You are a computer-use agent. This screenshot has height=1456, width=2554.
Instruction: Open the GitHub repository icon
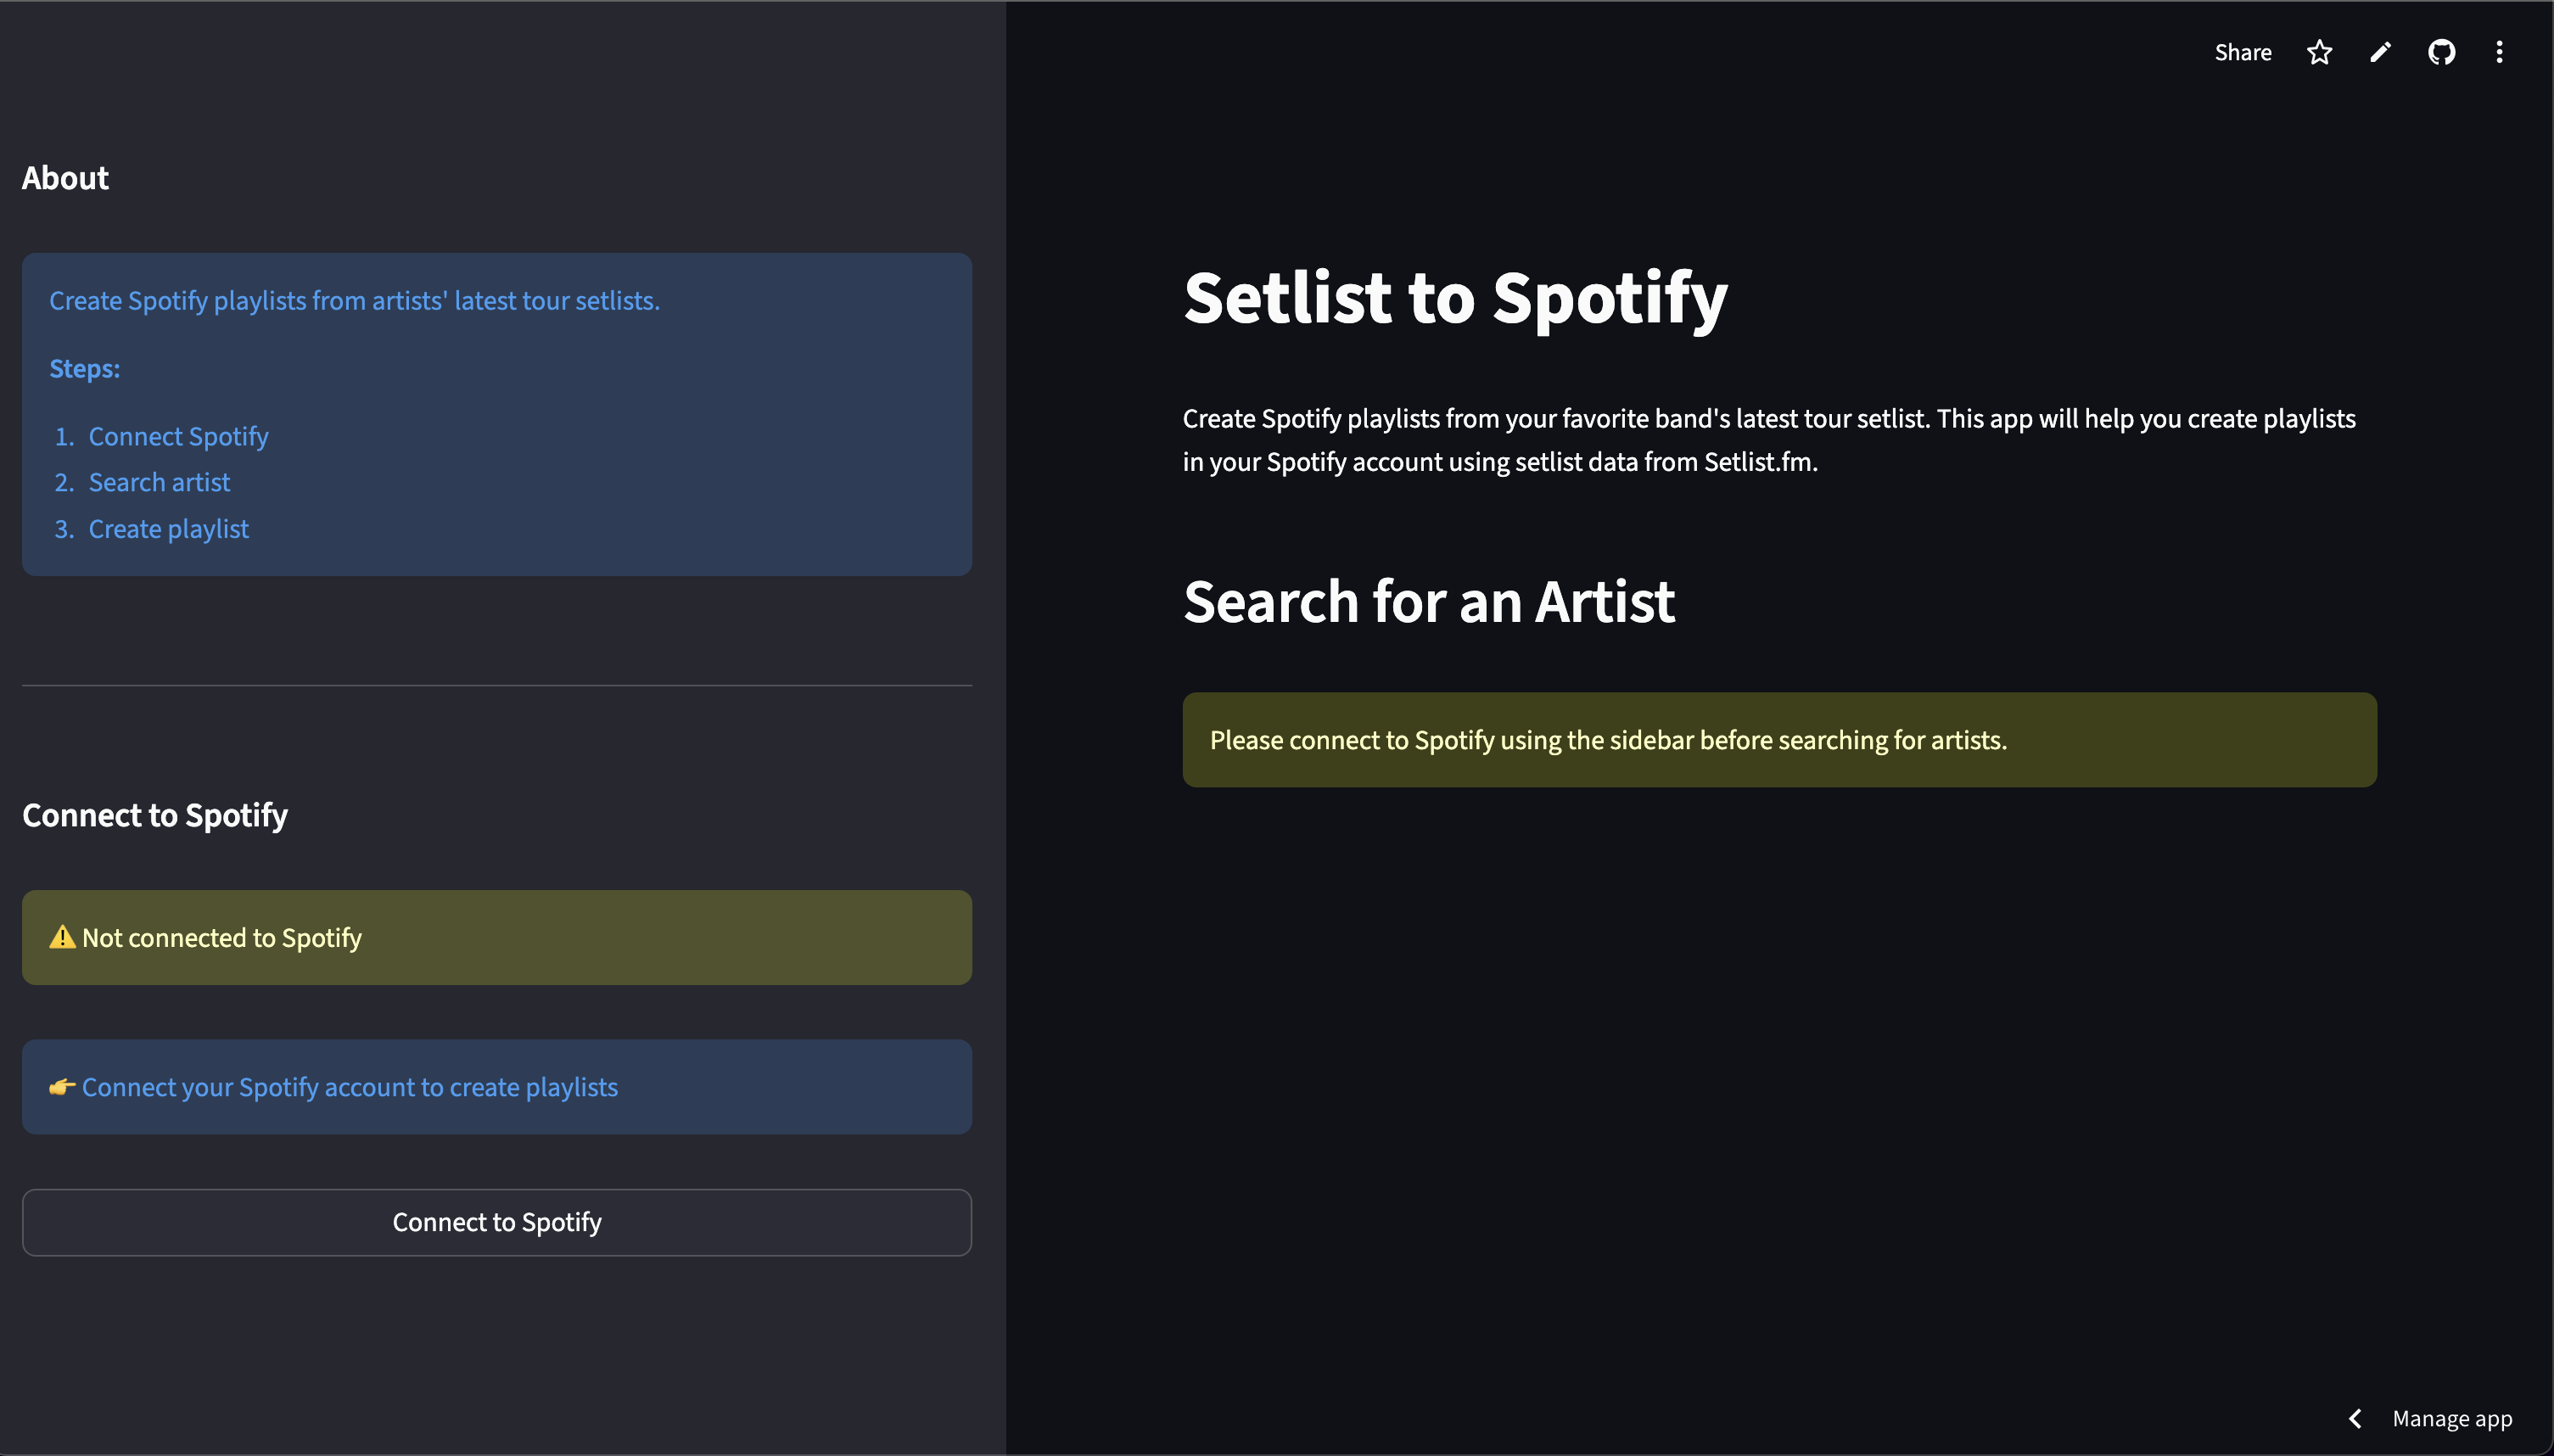[x=2441, y=52]
